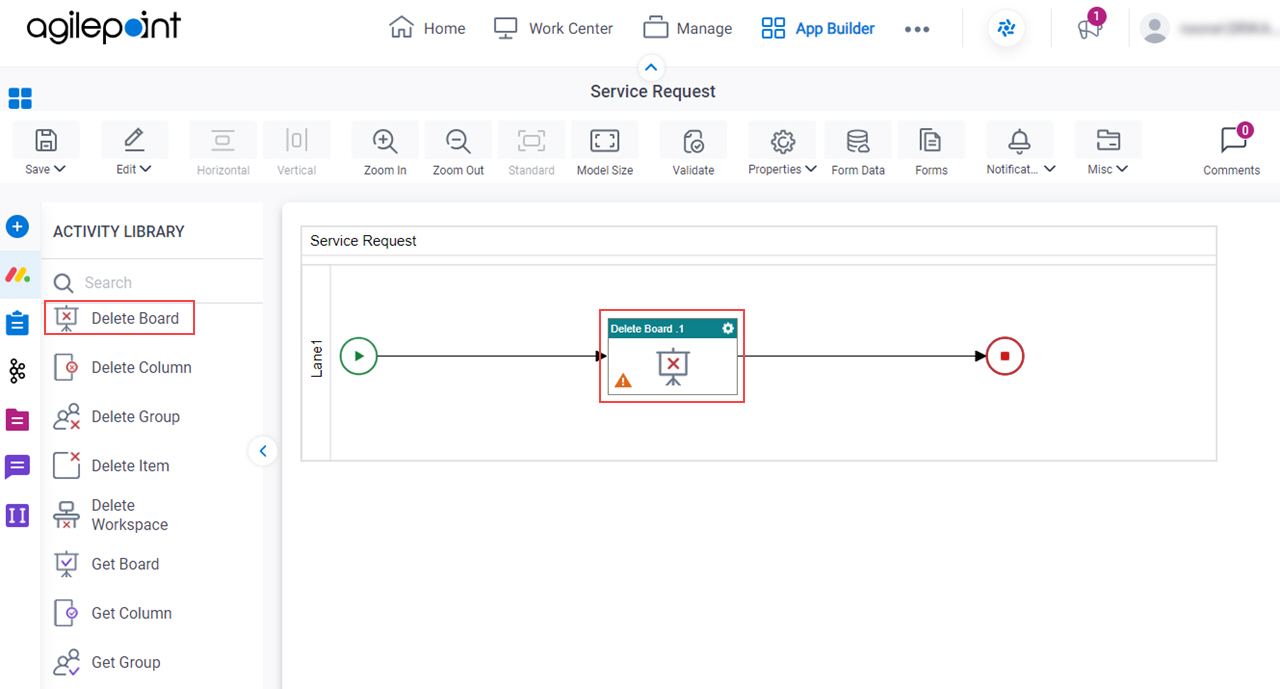1280x689 pixels.
Task: Click the pinwheel AI assistant icon
Action: point(1007,29)
